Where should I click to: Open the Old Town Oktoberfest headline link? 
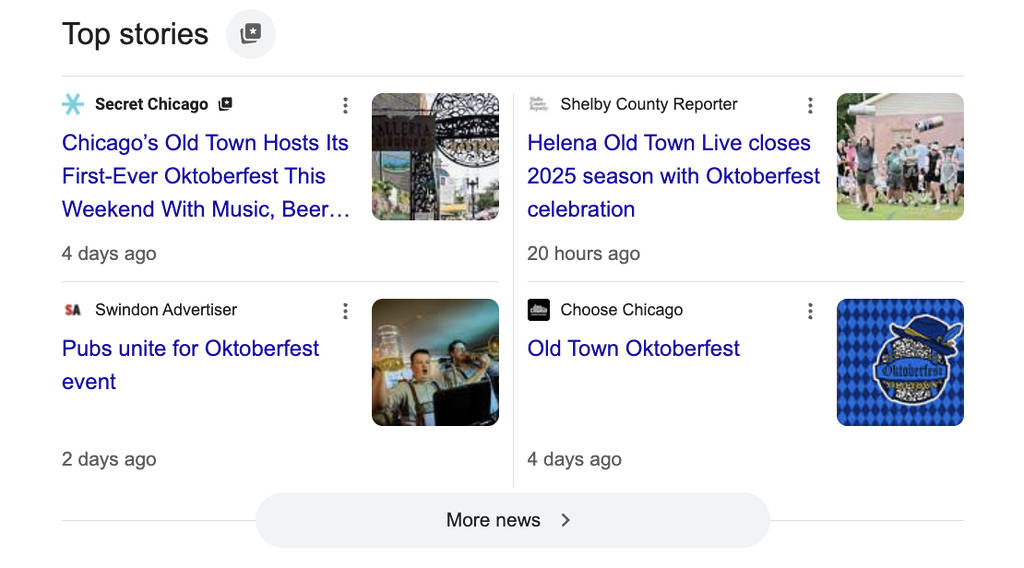click(x=633, y=348)
